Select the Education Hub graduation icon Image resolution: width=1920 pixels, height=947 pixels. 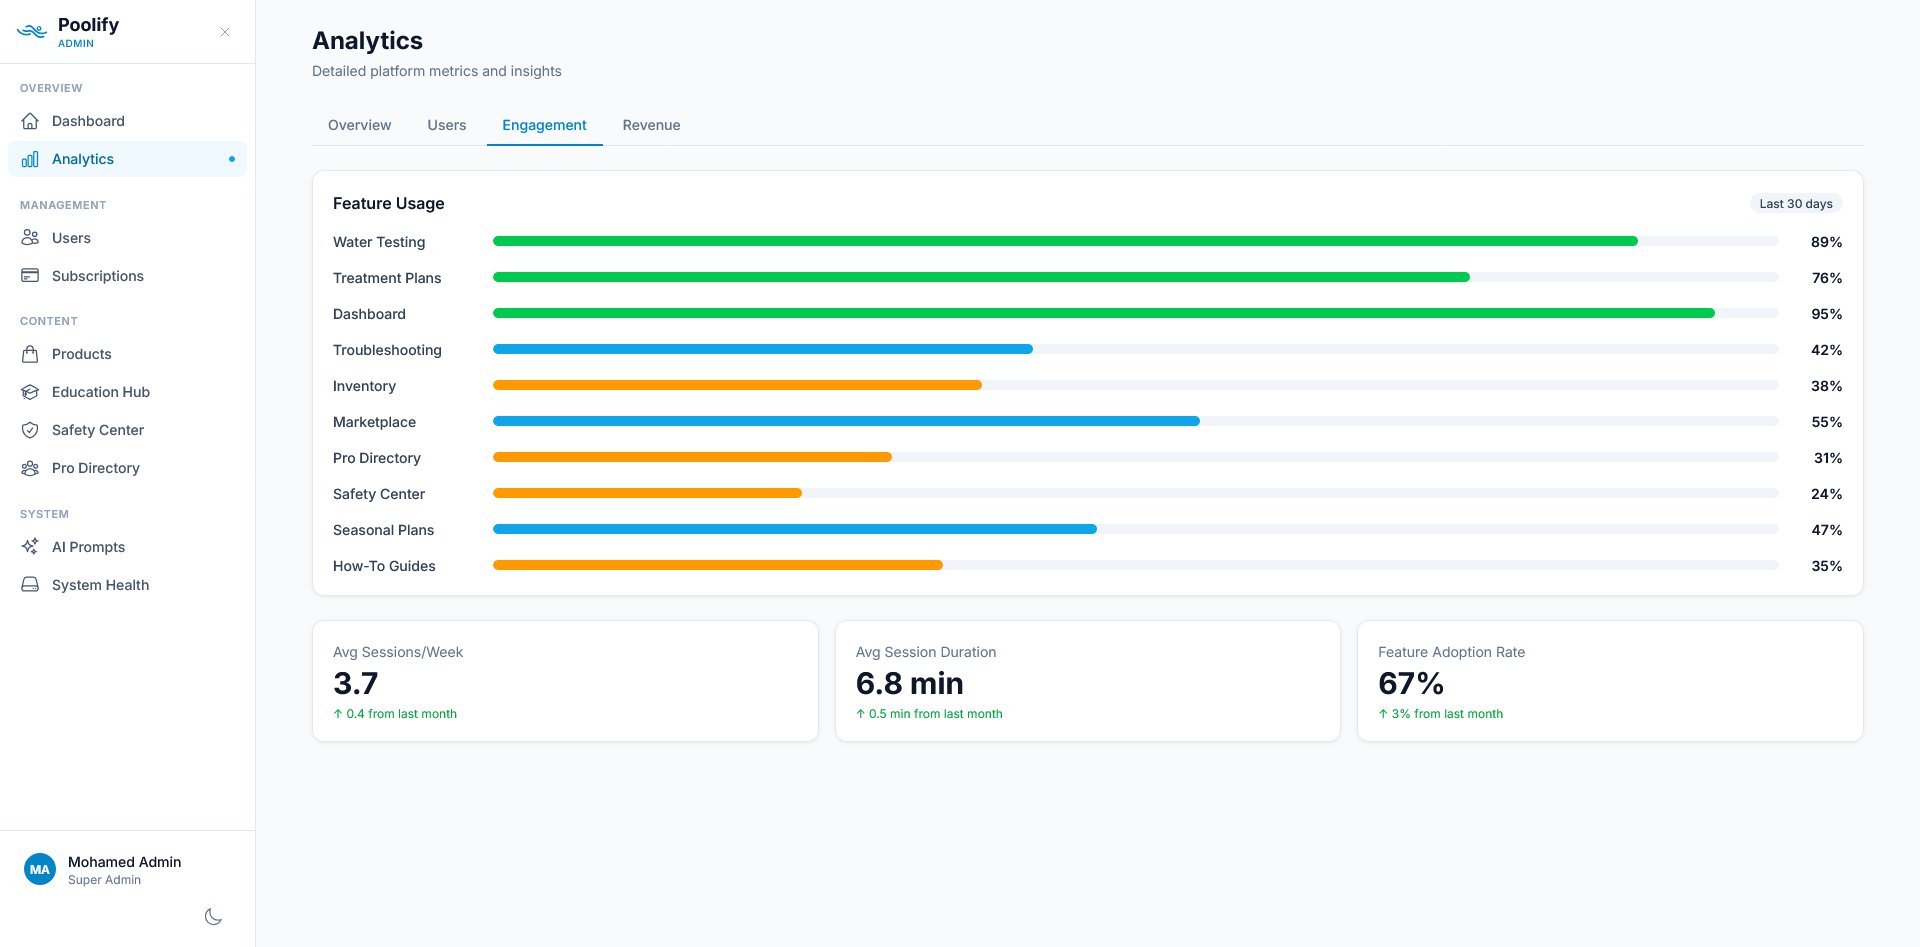tap(31, 392)
